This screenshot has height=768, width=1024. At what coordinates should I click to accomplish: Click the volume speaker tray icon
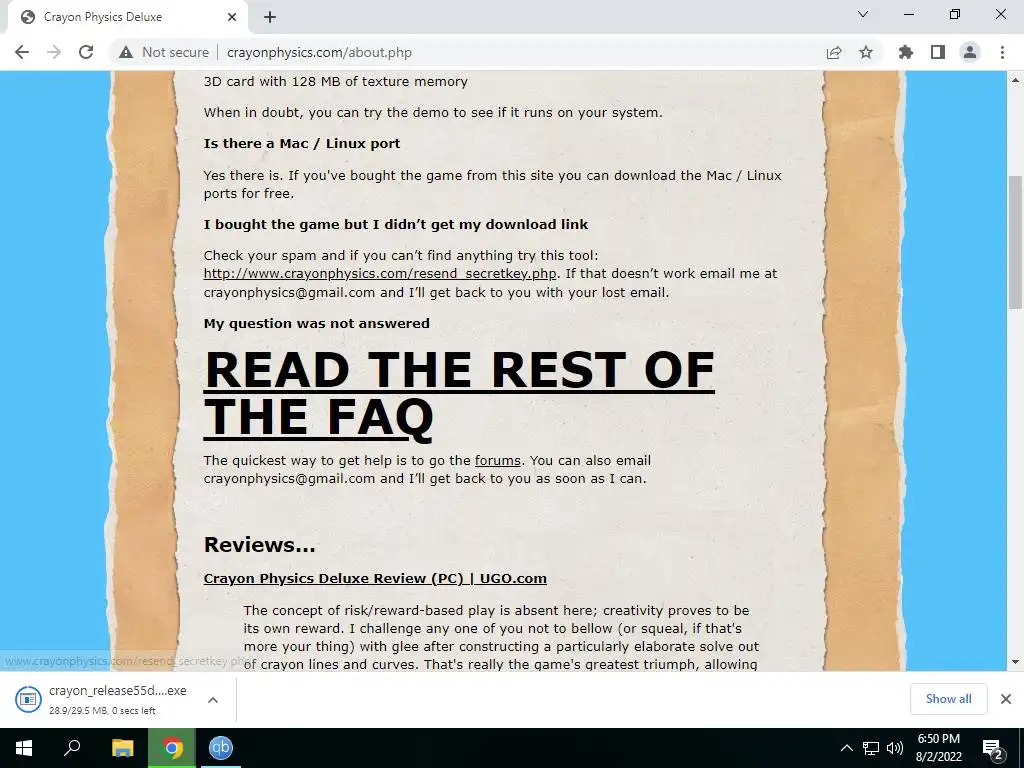point(894,748)
